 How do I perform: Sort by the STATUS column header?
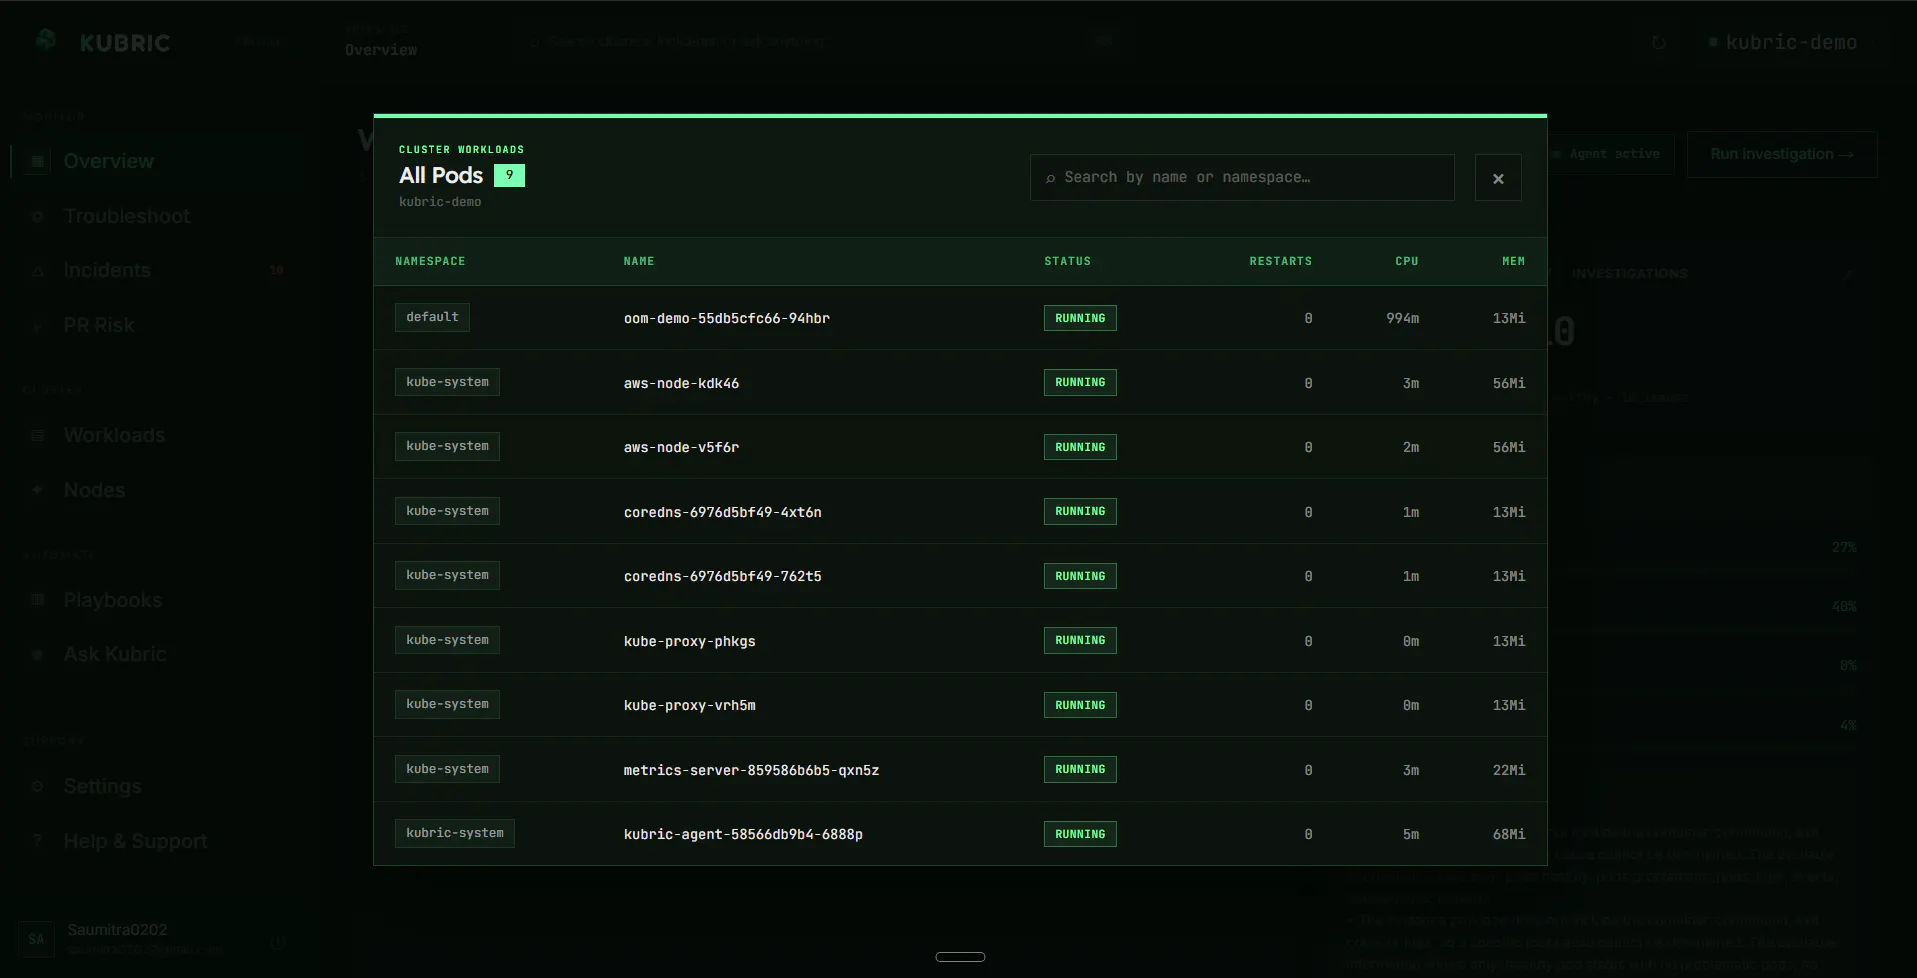click(x=1067, y=261)
